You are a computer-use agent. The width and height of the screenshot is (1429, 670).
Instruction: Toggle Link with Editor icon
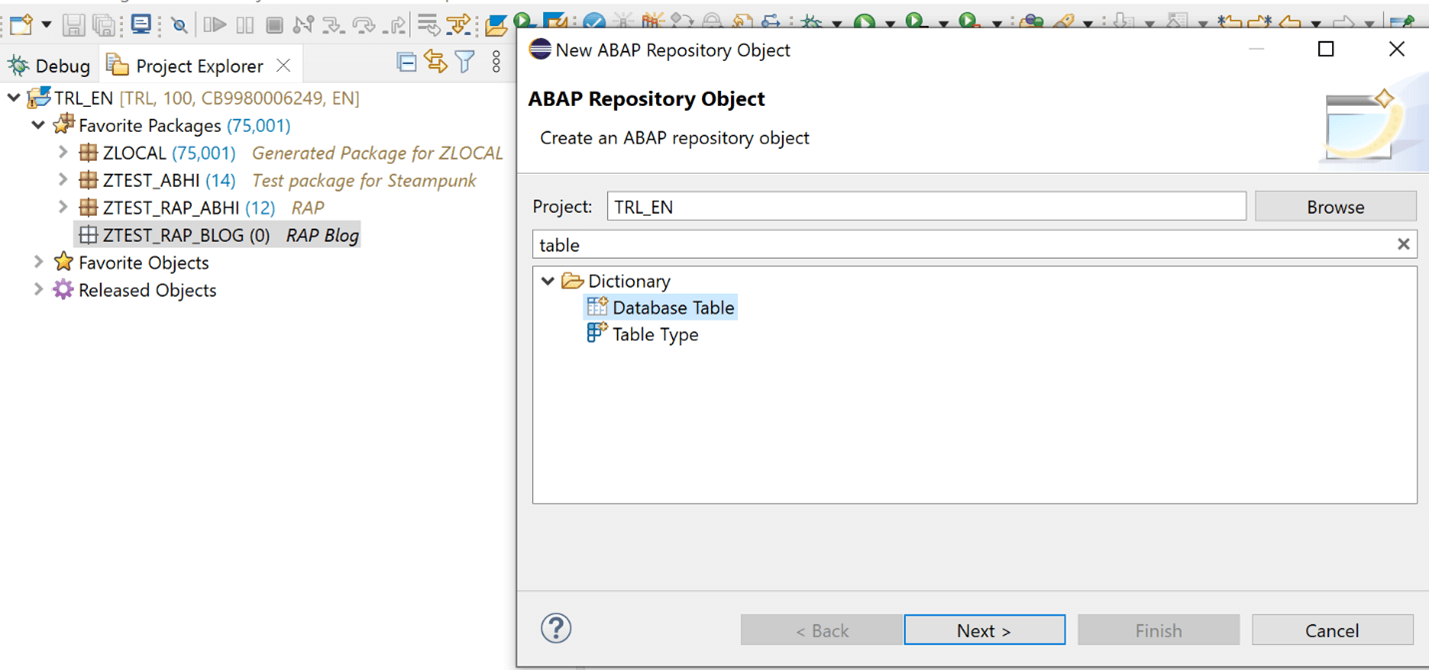click(435, 62)
